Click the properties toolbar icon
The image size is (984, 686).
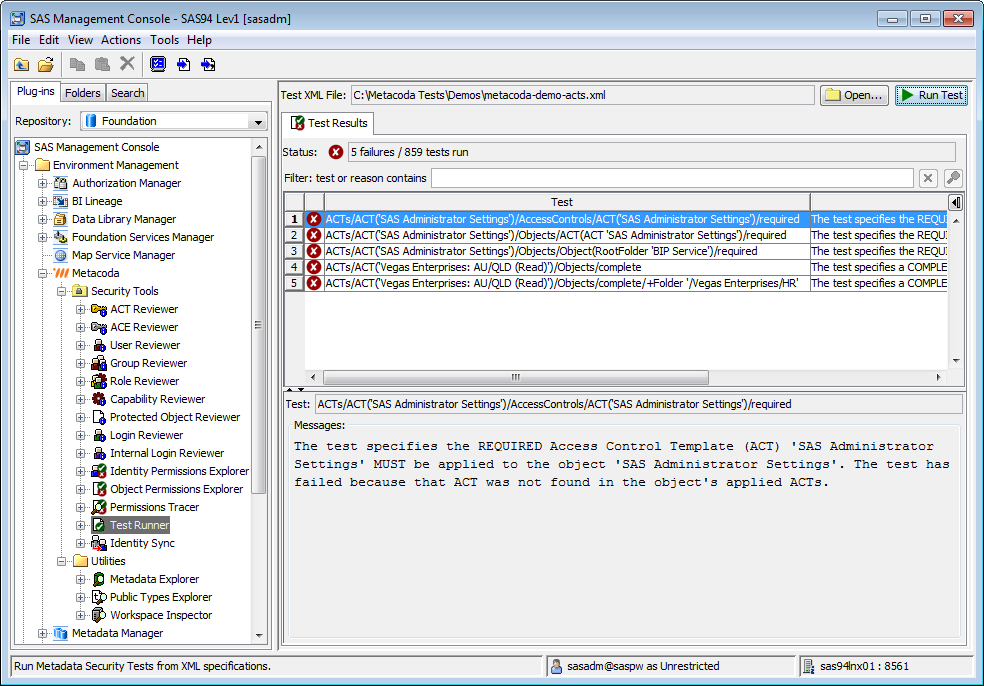pos(158,64)
